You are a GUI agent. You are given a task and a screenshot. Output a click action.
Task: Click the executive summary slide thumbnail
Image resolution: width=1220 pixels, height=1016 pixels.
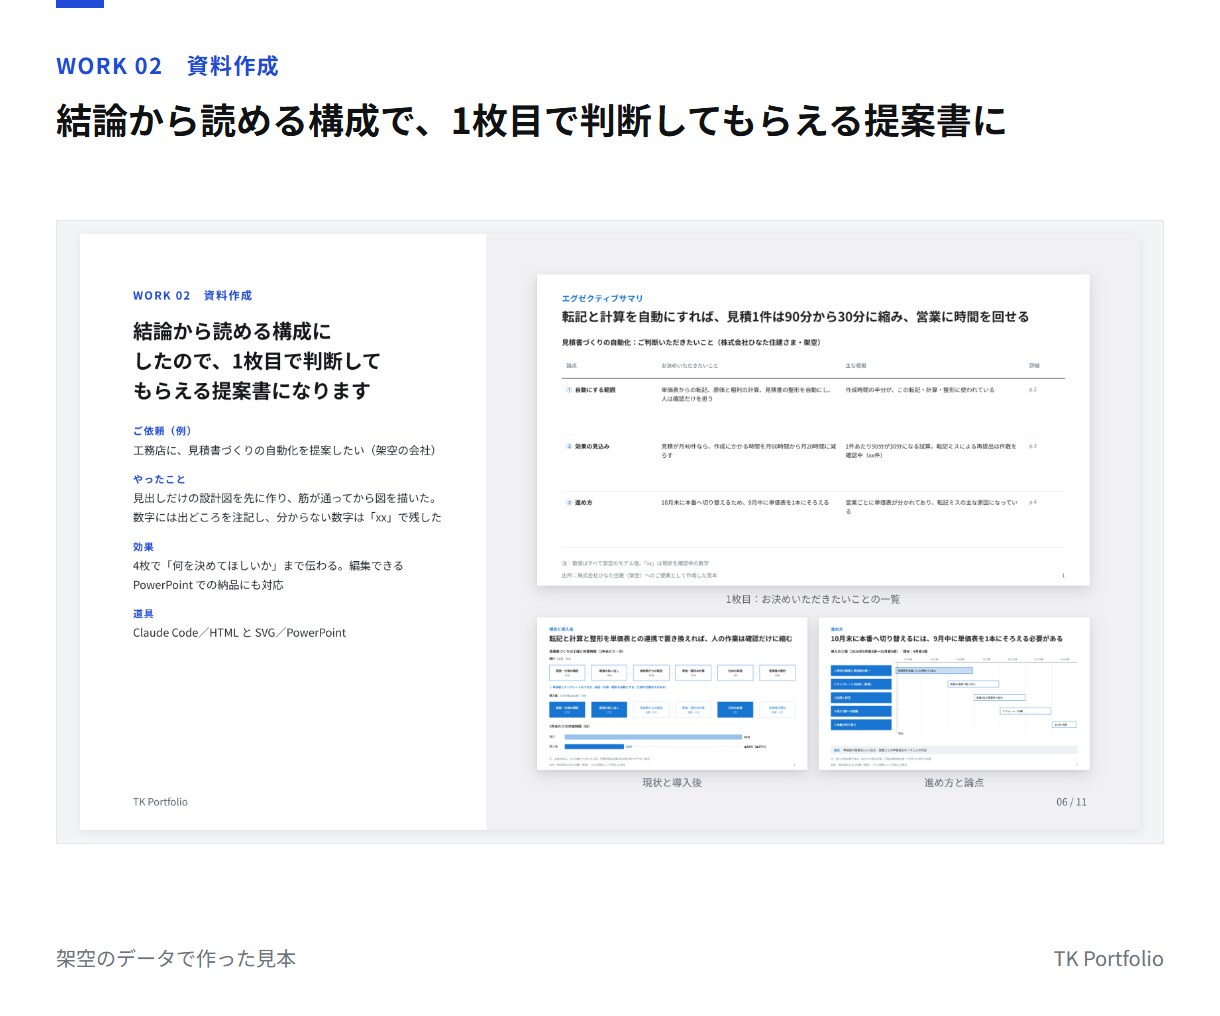coord(813,430)
